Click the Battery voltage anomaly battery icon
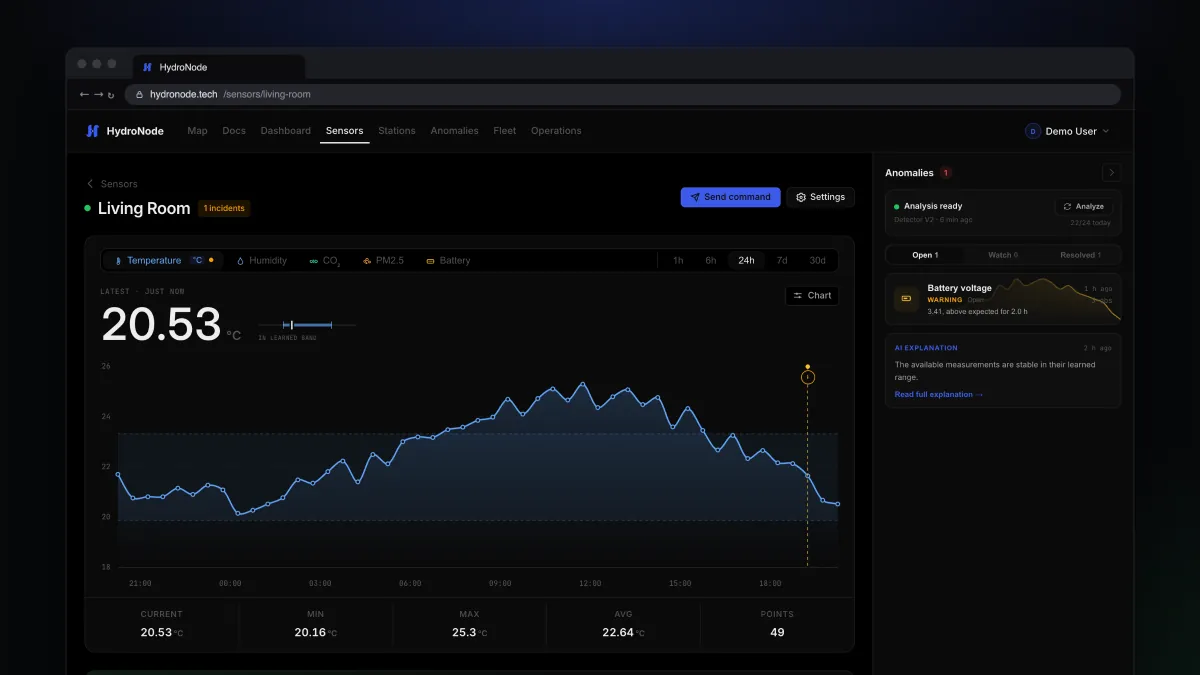Image resolution: width=1200 pixels, height=675 pixels. [x=906, y=298]
